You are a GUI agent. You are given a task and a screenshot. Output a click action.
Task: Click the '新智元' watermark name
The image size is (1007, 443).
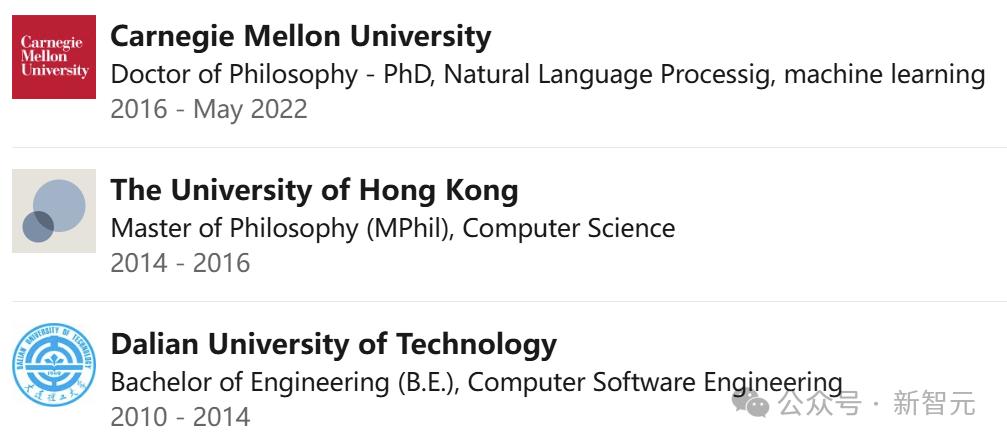pos(934,404)
